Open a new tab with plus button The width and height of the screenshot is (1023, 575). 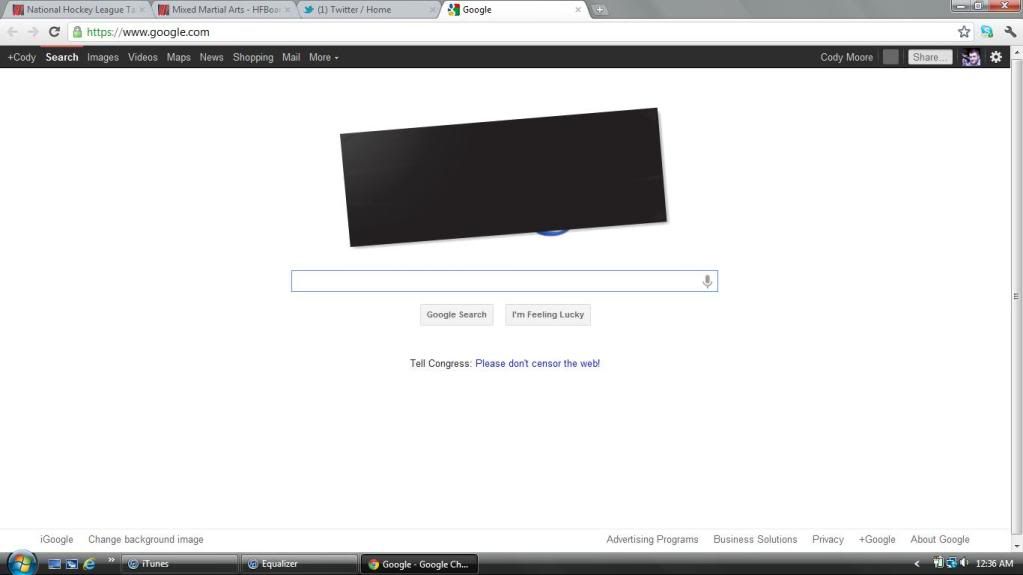click(x=599, y=10)
